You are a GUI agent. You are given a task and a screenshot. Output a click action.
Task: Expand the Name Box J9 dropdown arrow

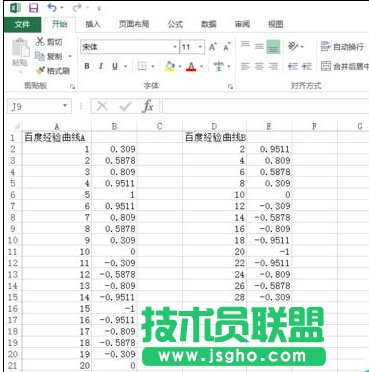coord(65,106)
